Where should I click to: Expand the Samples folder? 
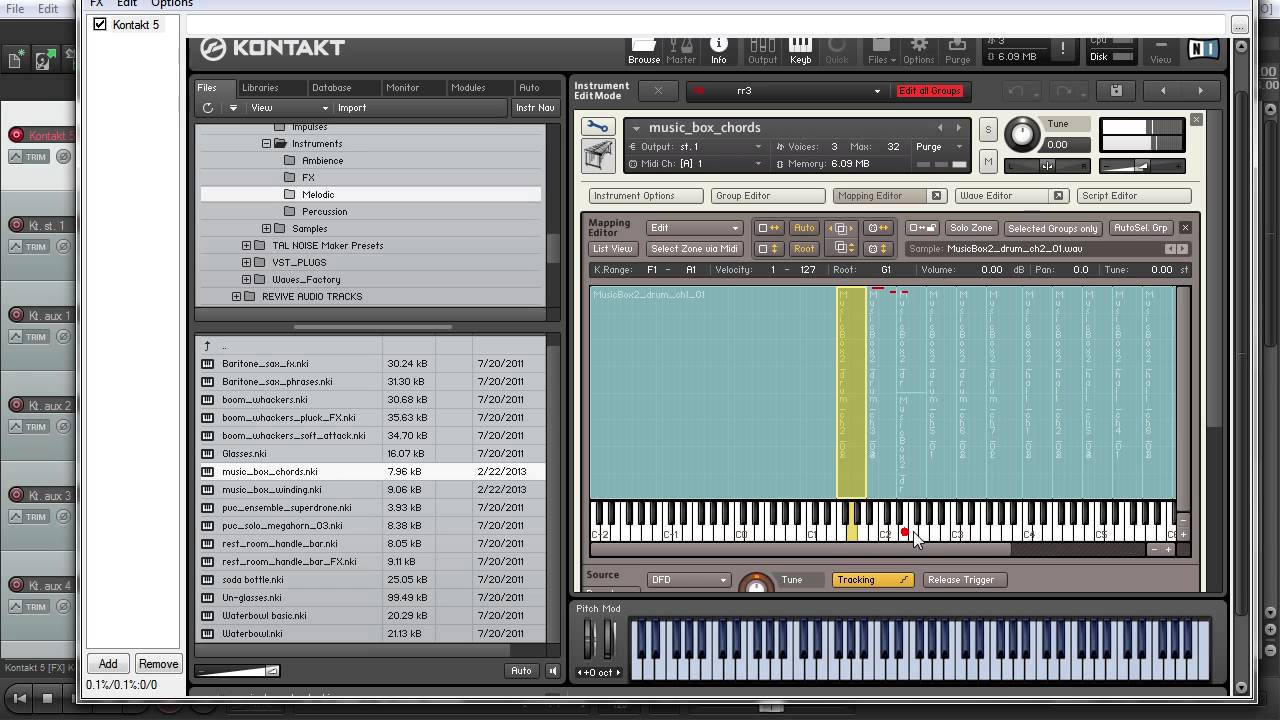(x=267, y=229)
